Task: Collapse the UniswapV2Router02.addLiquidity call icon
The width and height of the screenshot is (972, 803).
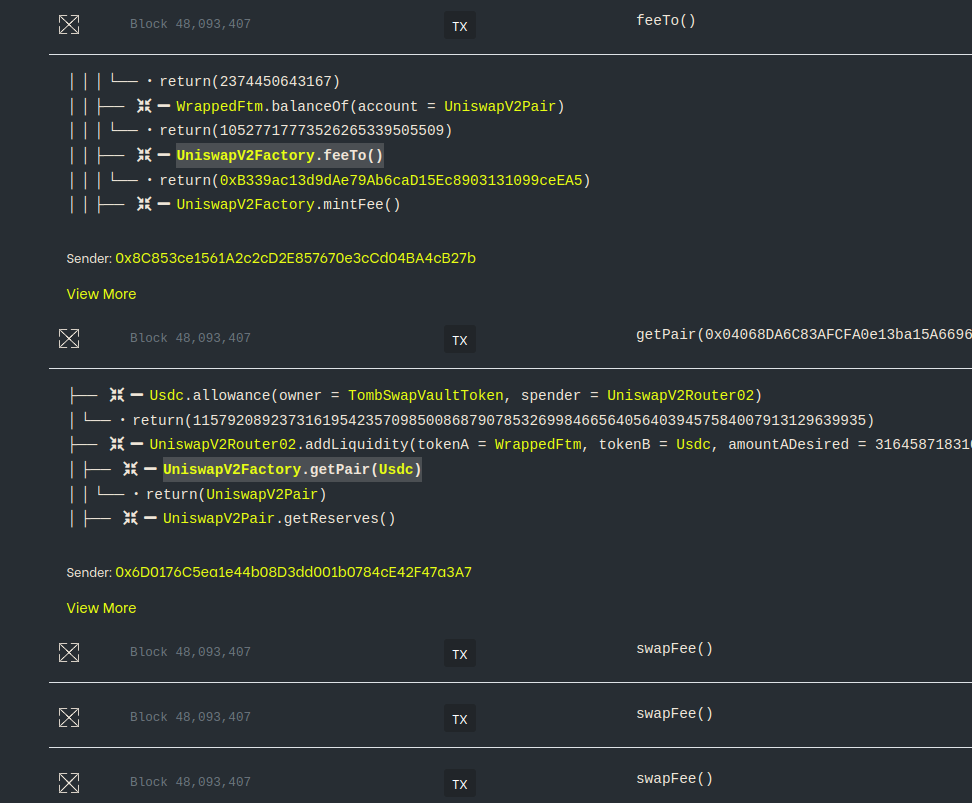Action: coord(117,444)
